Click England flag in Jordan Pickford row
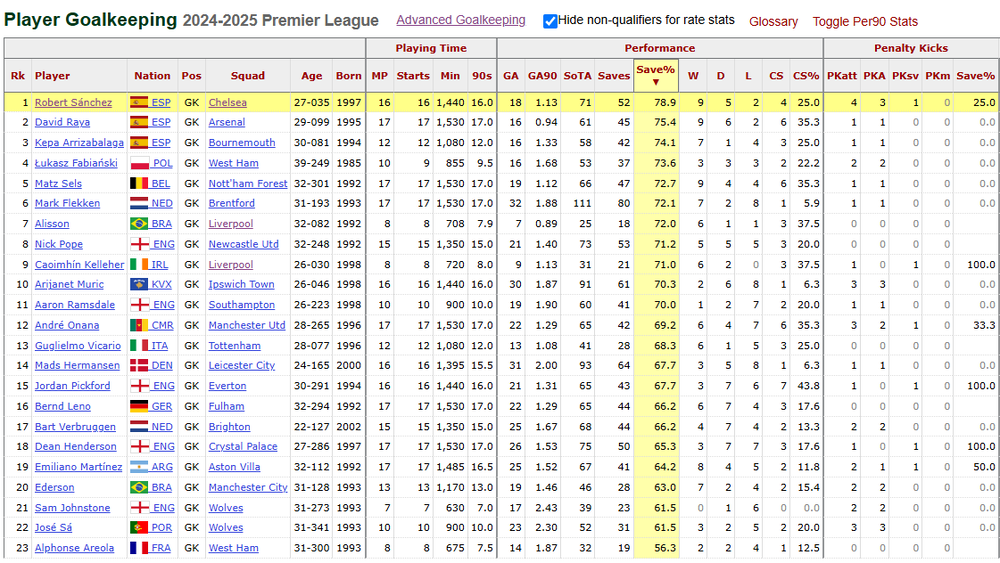The image size is (1000, 563). click(139, 386)
